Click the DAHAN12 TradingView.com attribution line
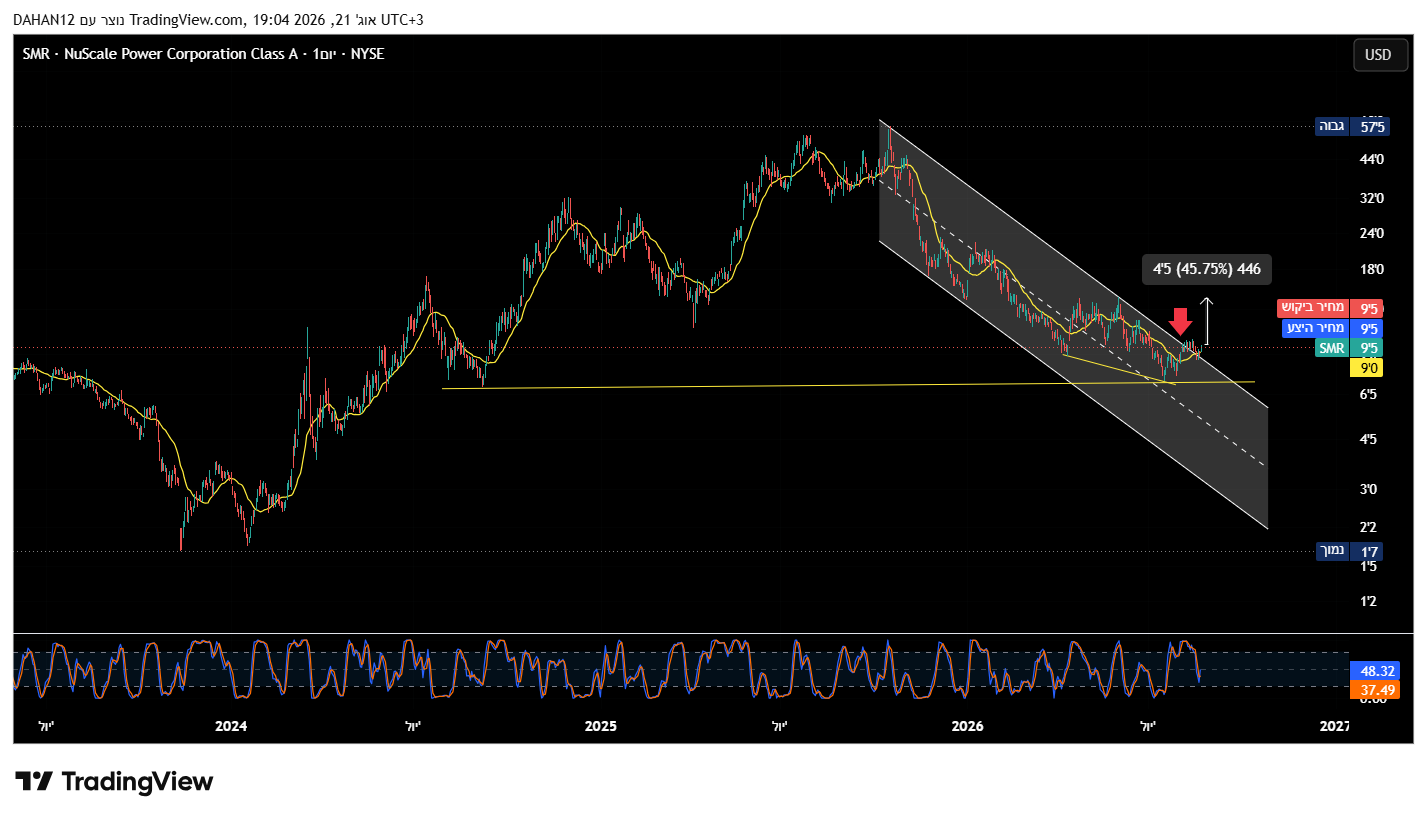The width and height of the screenshot is (1427, 819). pos(217,19)
